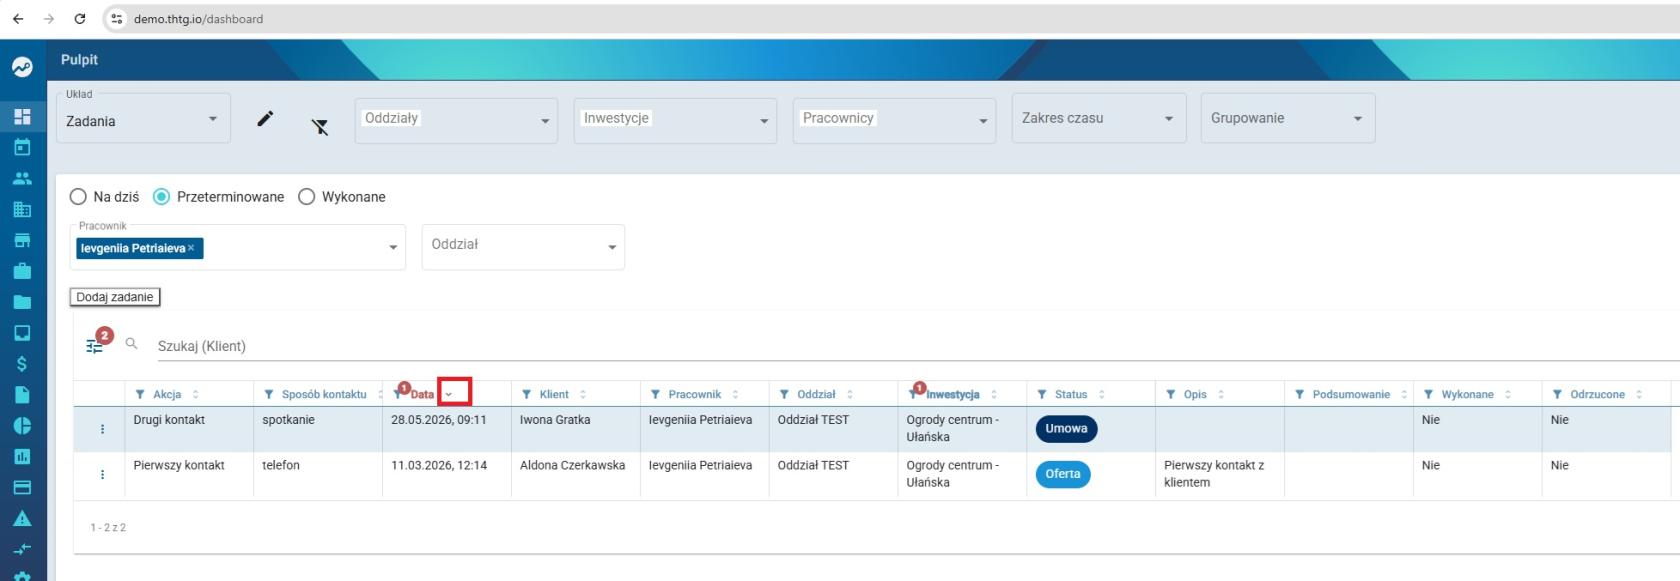Click the browser address bar
The width and height of the screenshot is (1680, 581).
click(x=890, y=18)
